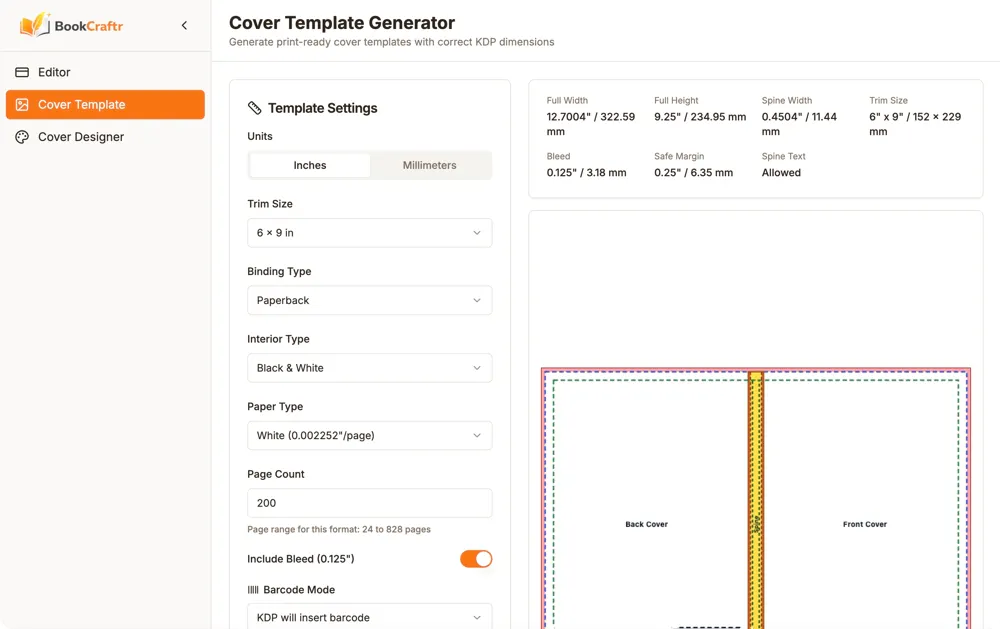Click the Safe Margin value 0.25" / 6.35 mm
The height and width of the screenshot is (629, 1000).
[693, 172]
